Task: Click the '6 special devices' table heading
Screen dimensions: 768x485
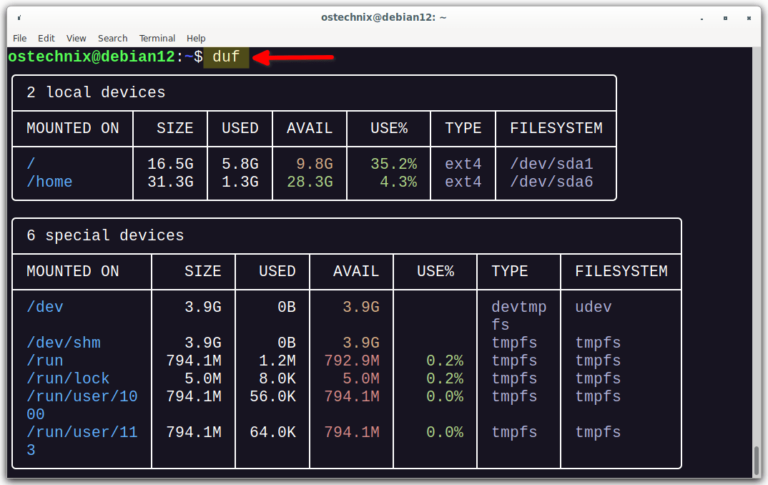Action: [105, 236]
